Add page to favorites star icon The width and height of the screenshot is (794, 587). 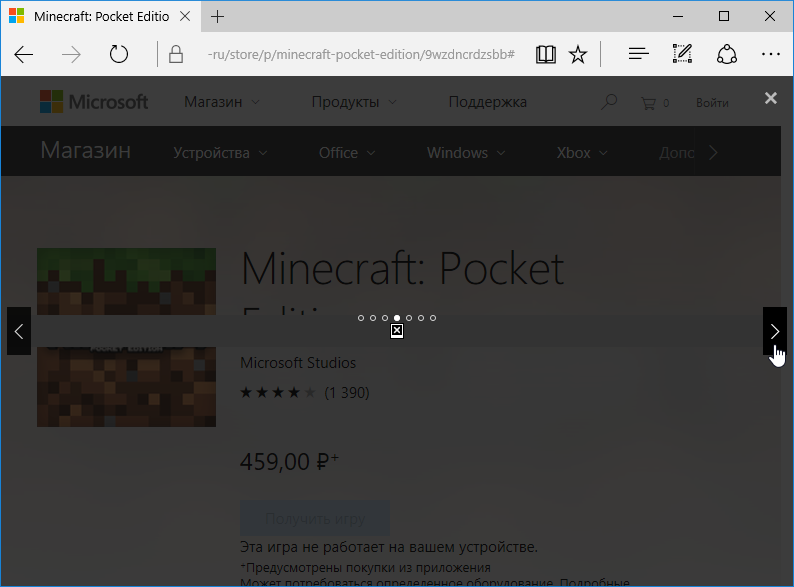(578, 54)
